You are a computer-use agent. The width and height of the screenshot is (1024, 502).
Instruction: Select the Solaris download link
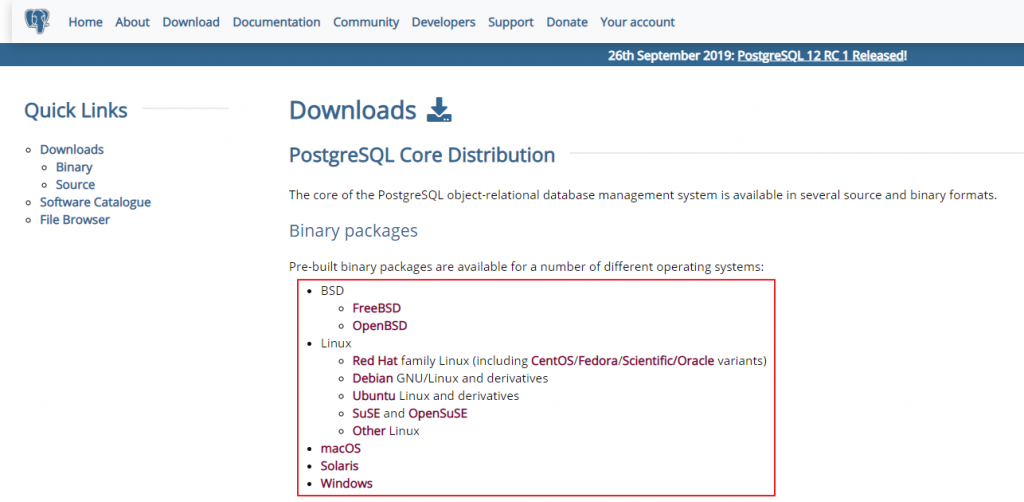point(340,466)
